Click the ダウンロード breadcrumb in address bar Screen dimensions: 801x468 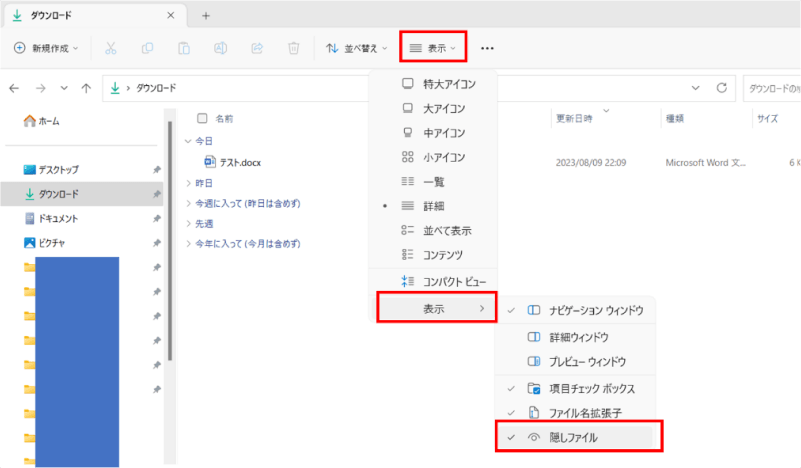(156, 88)
